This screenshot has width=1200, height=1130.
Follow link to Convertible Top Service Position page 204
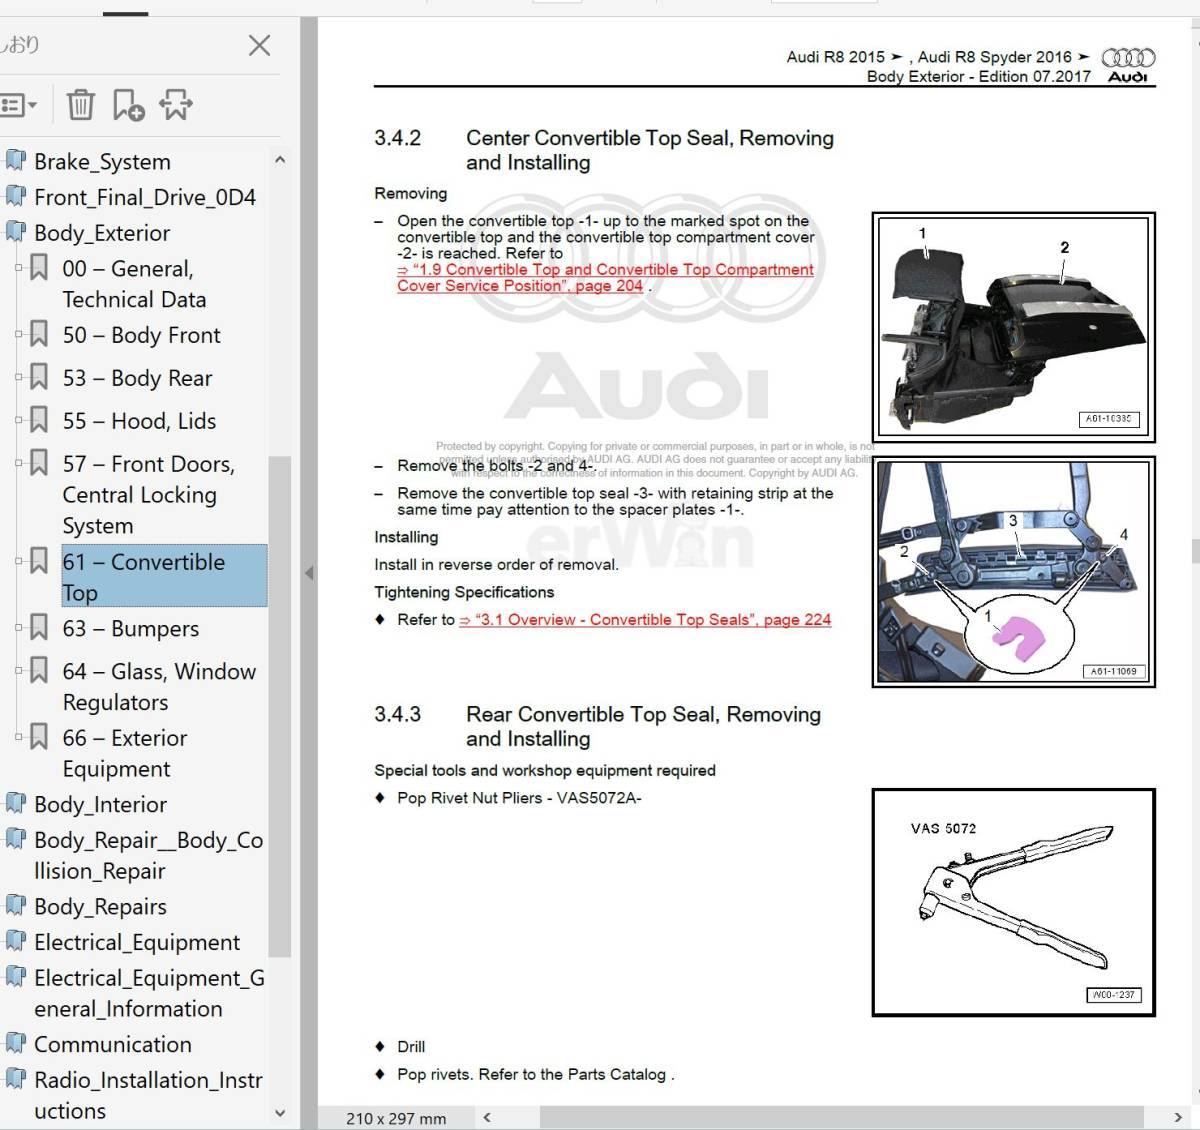pos(605,278)
